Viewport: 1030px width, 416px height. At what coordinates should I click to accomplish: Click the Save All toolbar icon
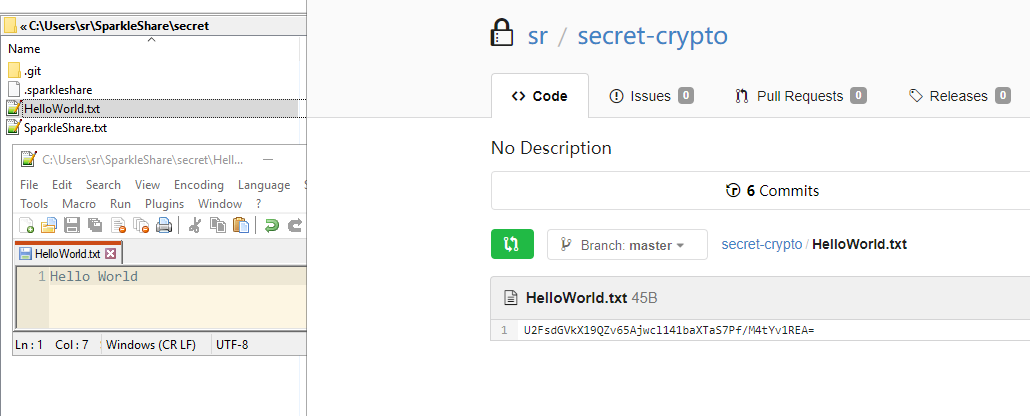pos(95,225)
